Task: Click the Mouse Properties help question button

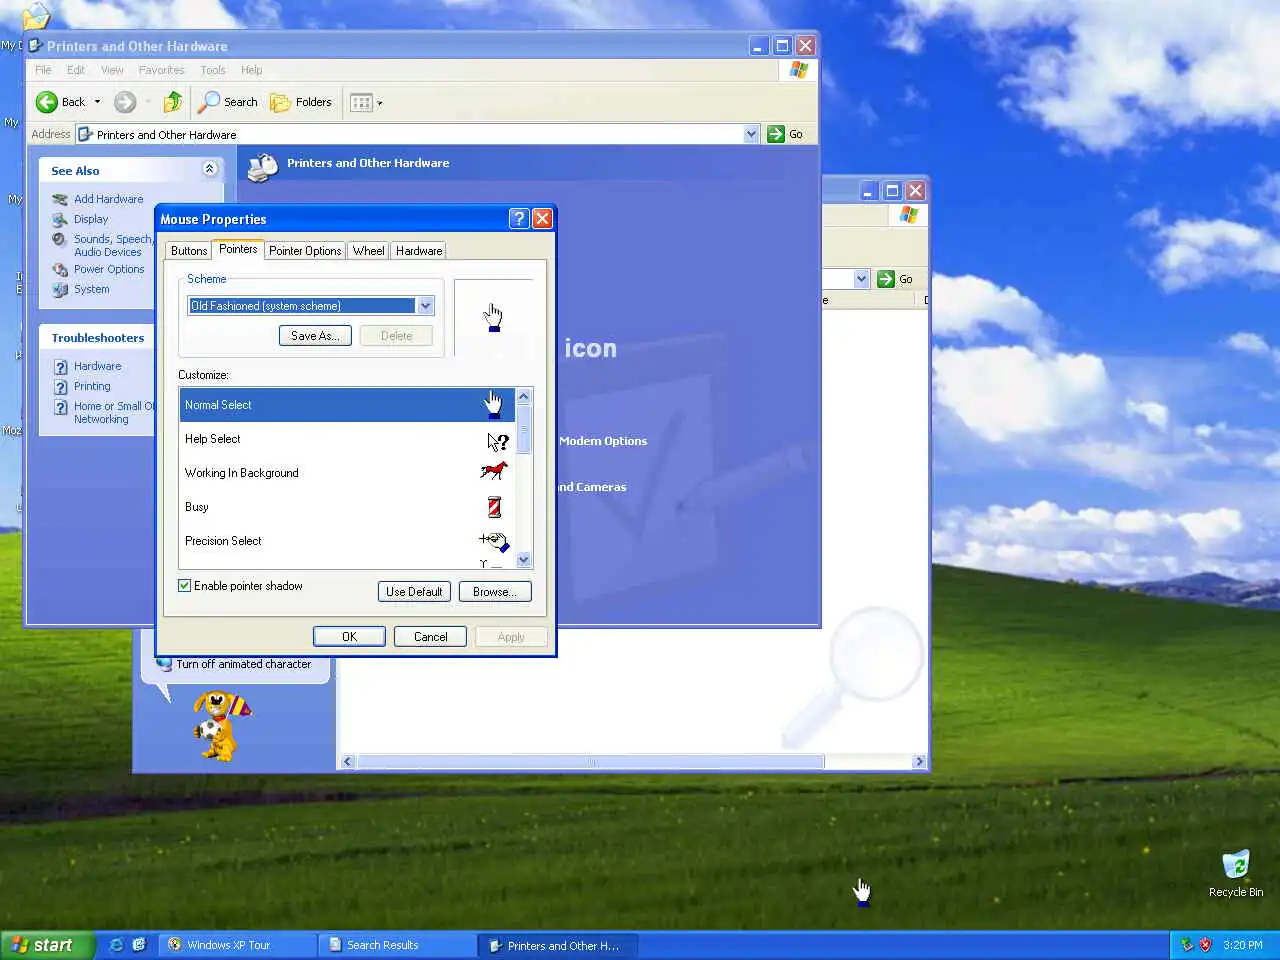Action: click(x=519, y=219)
